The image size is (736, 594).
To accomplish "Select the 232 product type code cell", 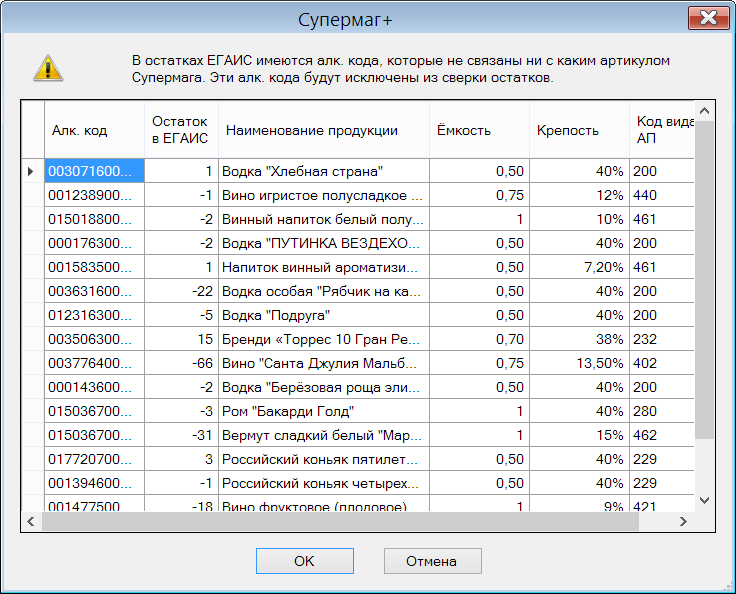I will pyautogui.click(x=662, y=339).
